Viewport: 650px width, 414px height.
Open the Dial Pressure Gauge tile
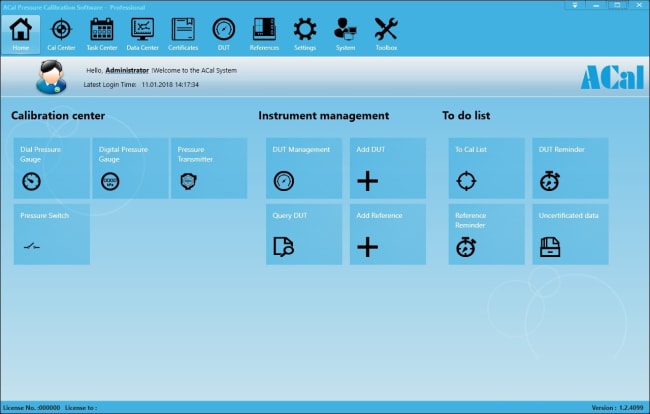(x=51, y=168)
